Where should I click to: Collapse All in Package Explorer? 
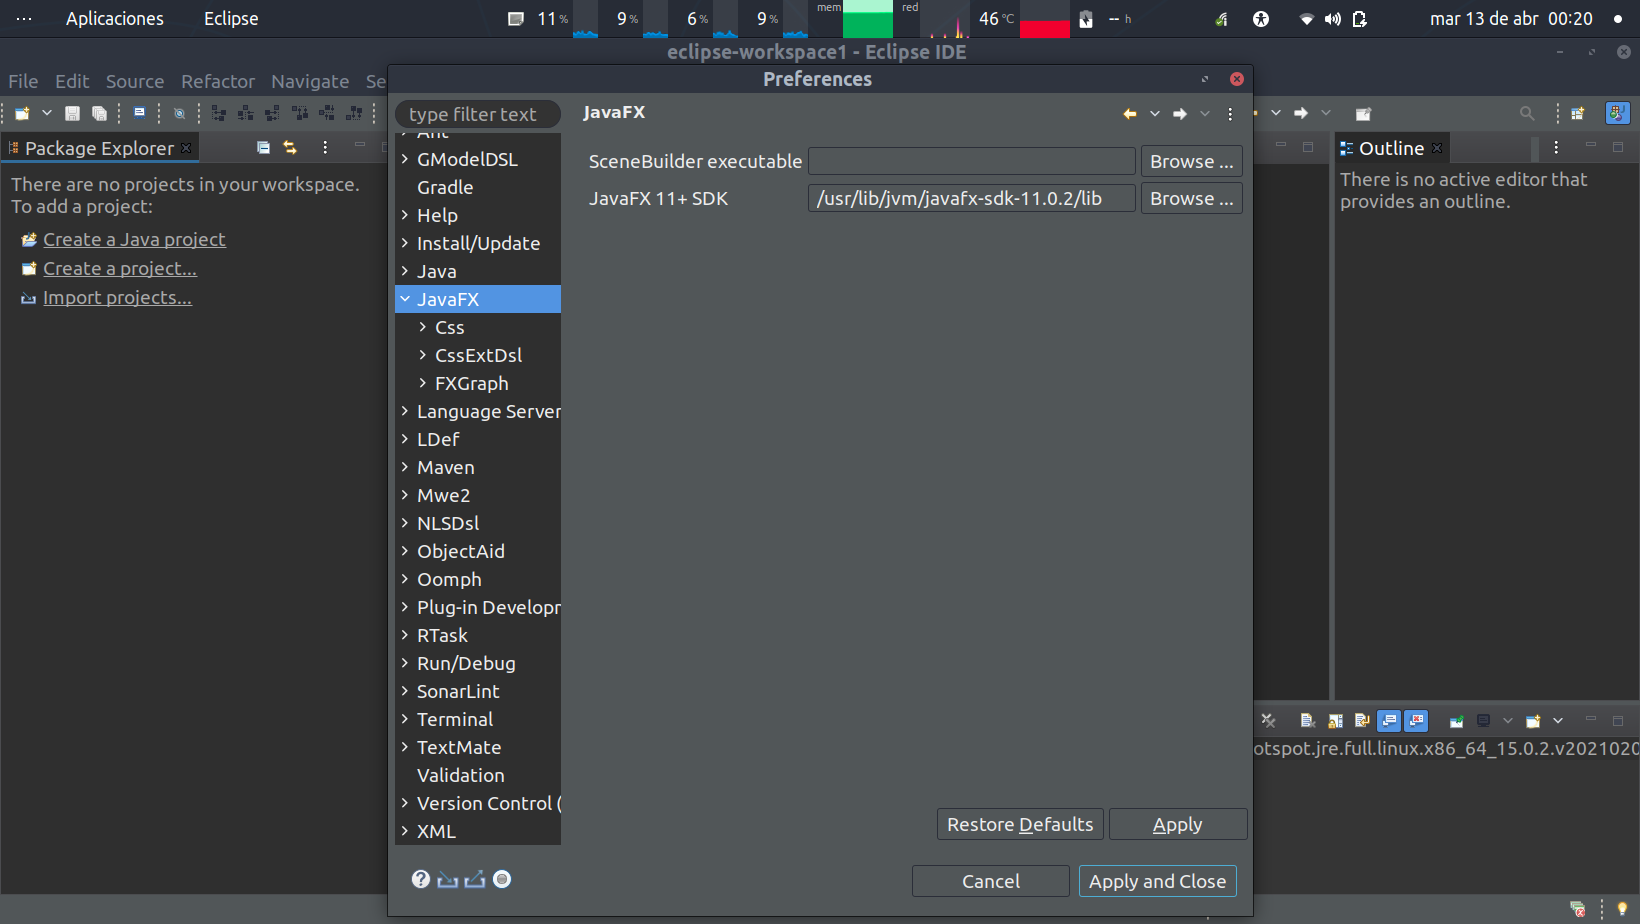[263, 147]
